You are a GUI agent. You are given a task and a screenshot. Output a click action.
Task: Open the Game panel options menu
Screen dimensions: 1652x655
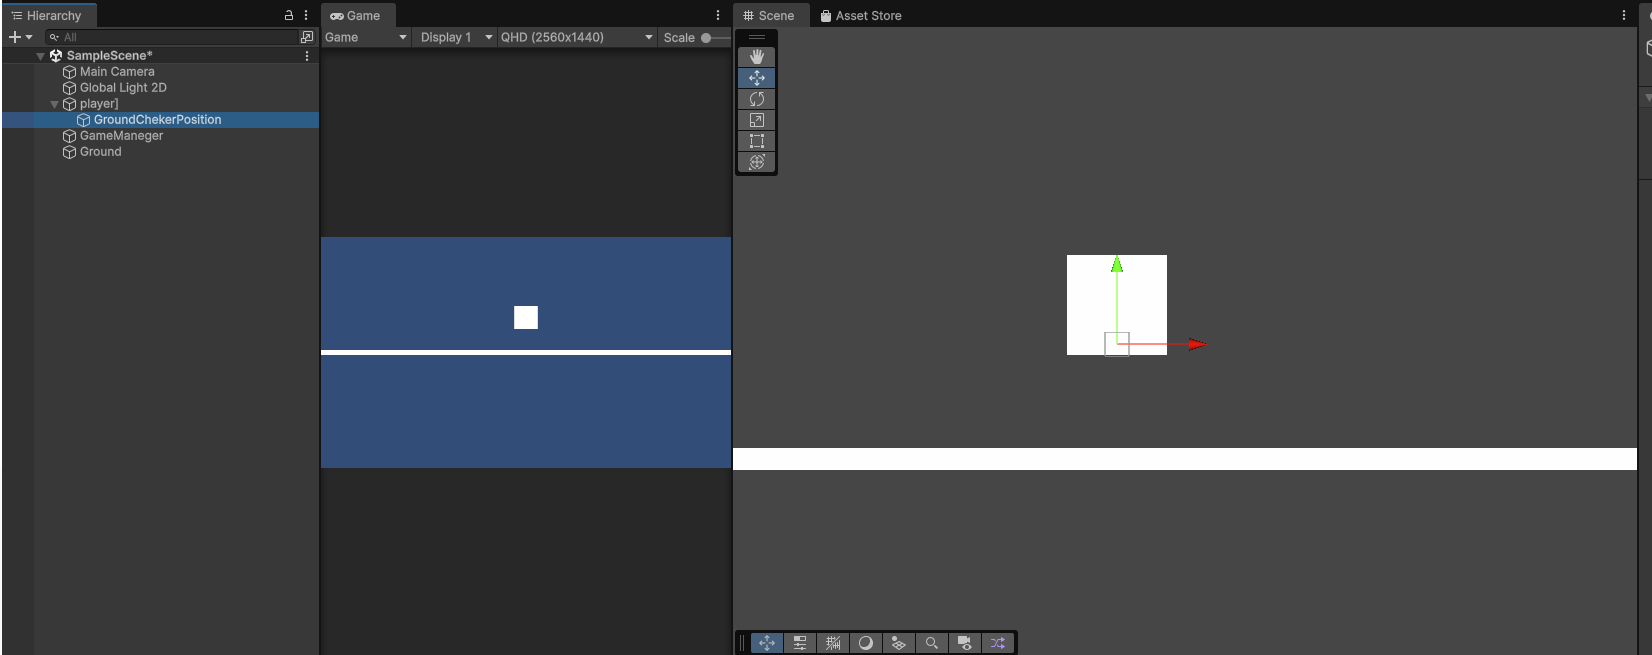(x=718, y=15)
